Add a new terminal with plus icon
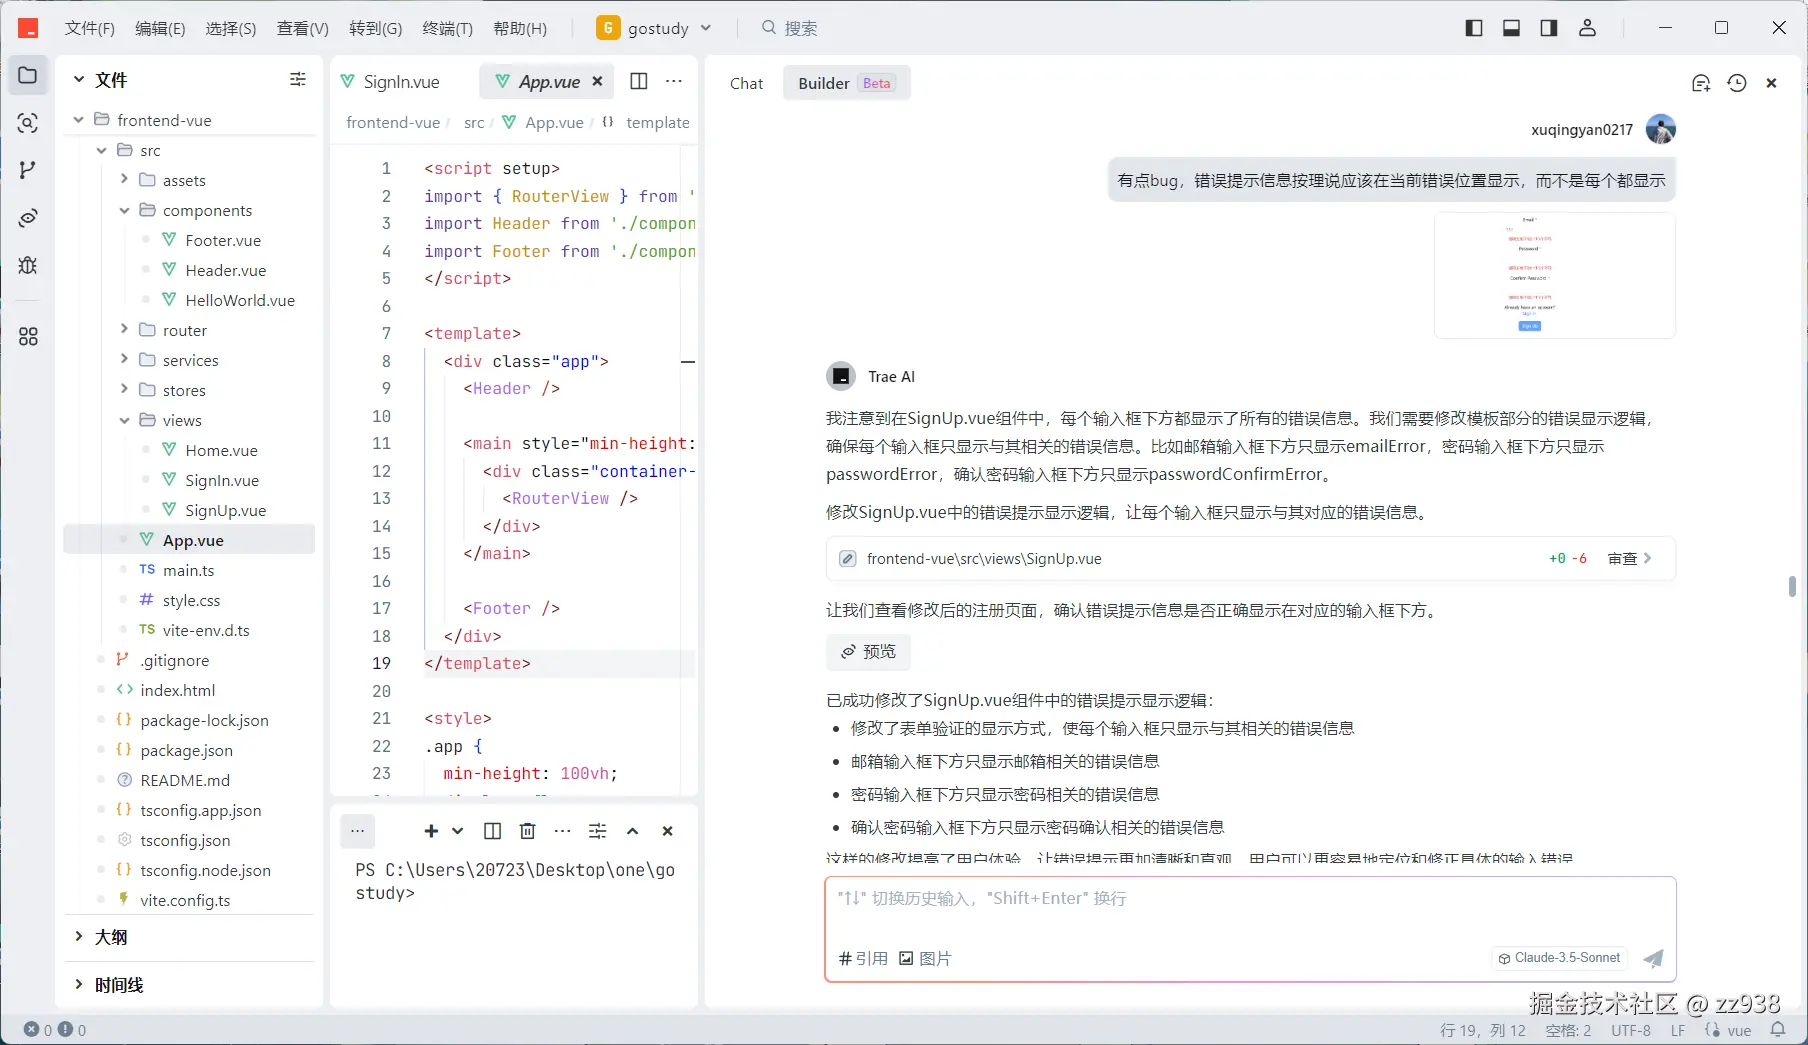This screenshot has height=1045, width=1808. [x=431, y=831]
